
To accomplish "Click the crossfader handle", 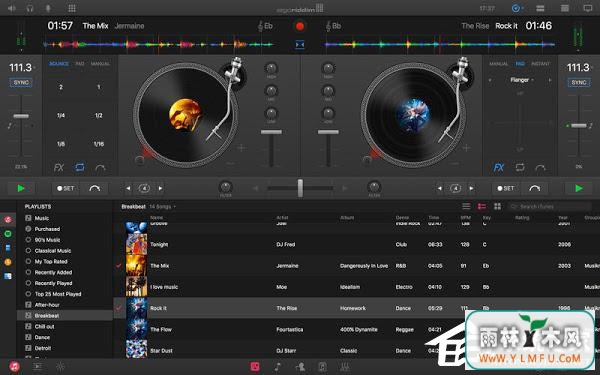I will point(300,188).
